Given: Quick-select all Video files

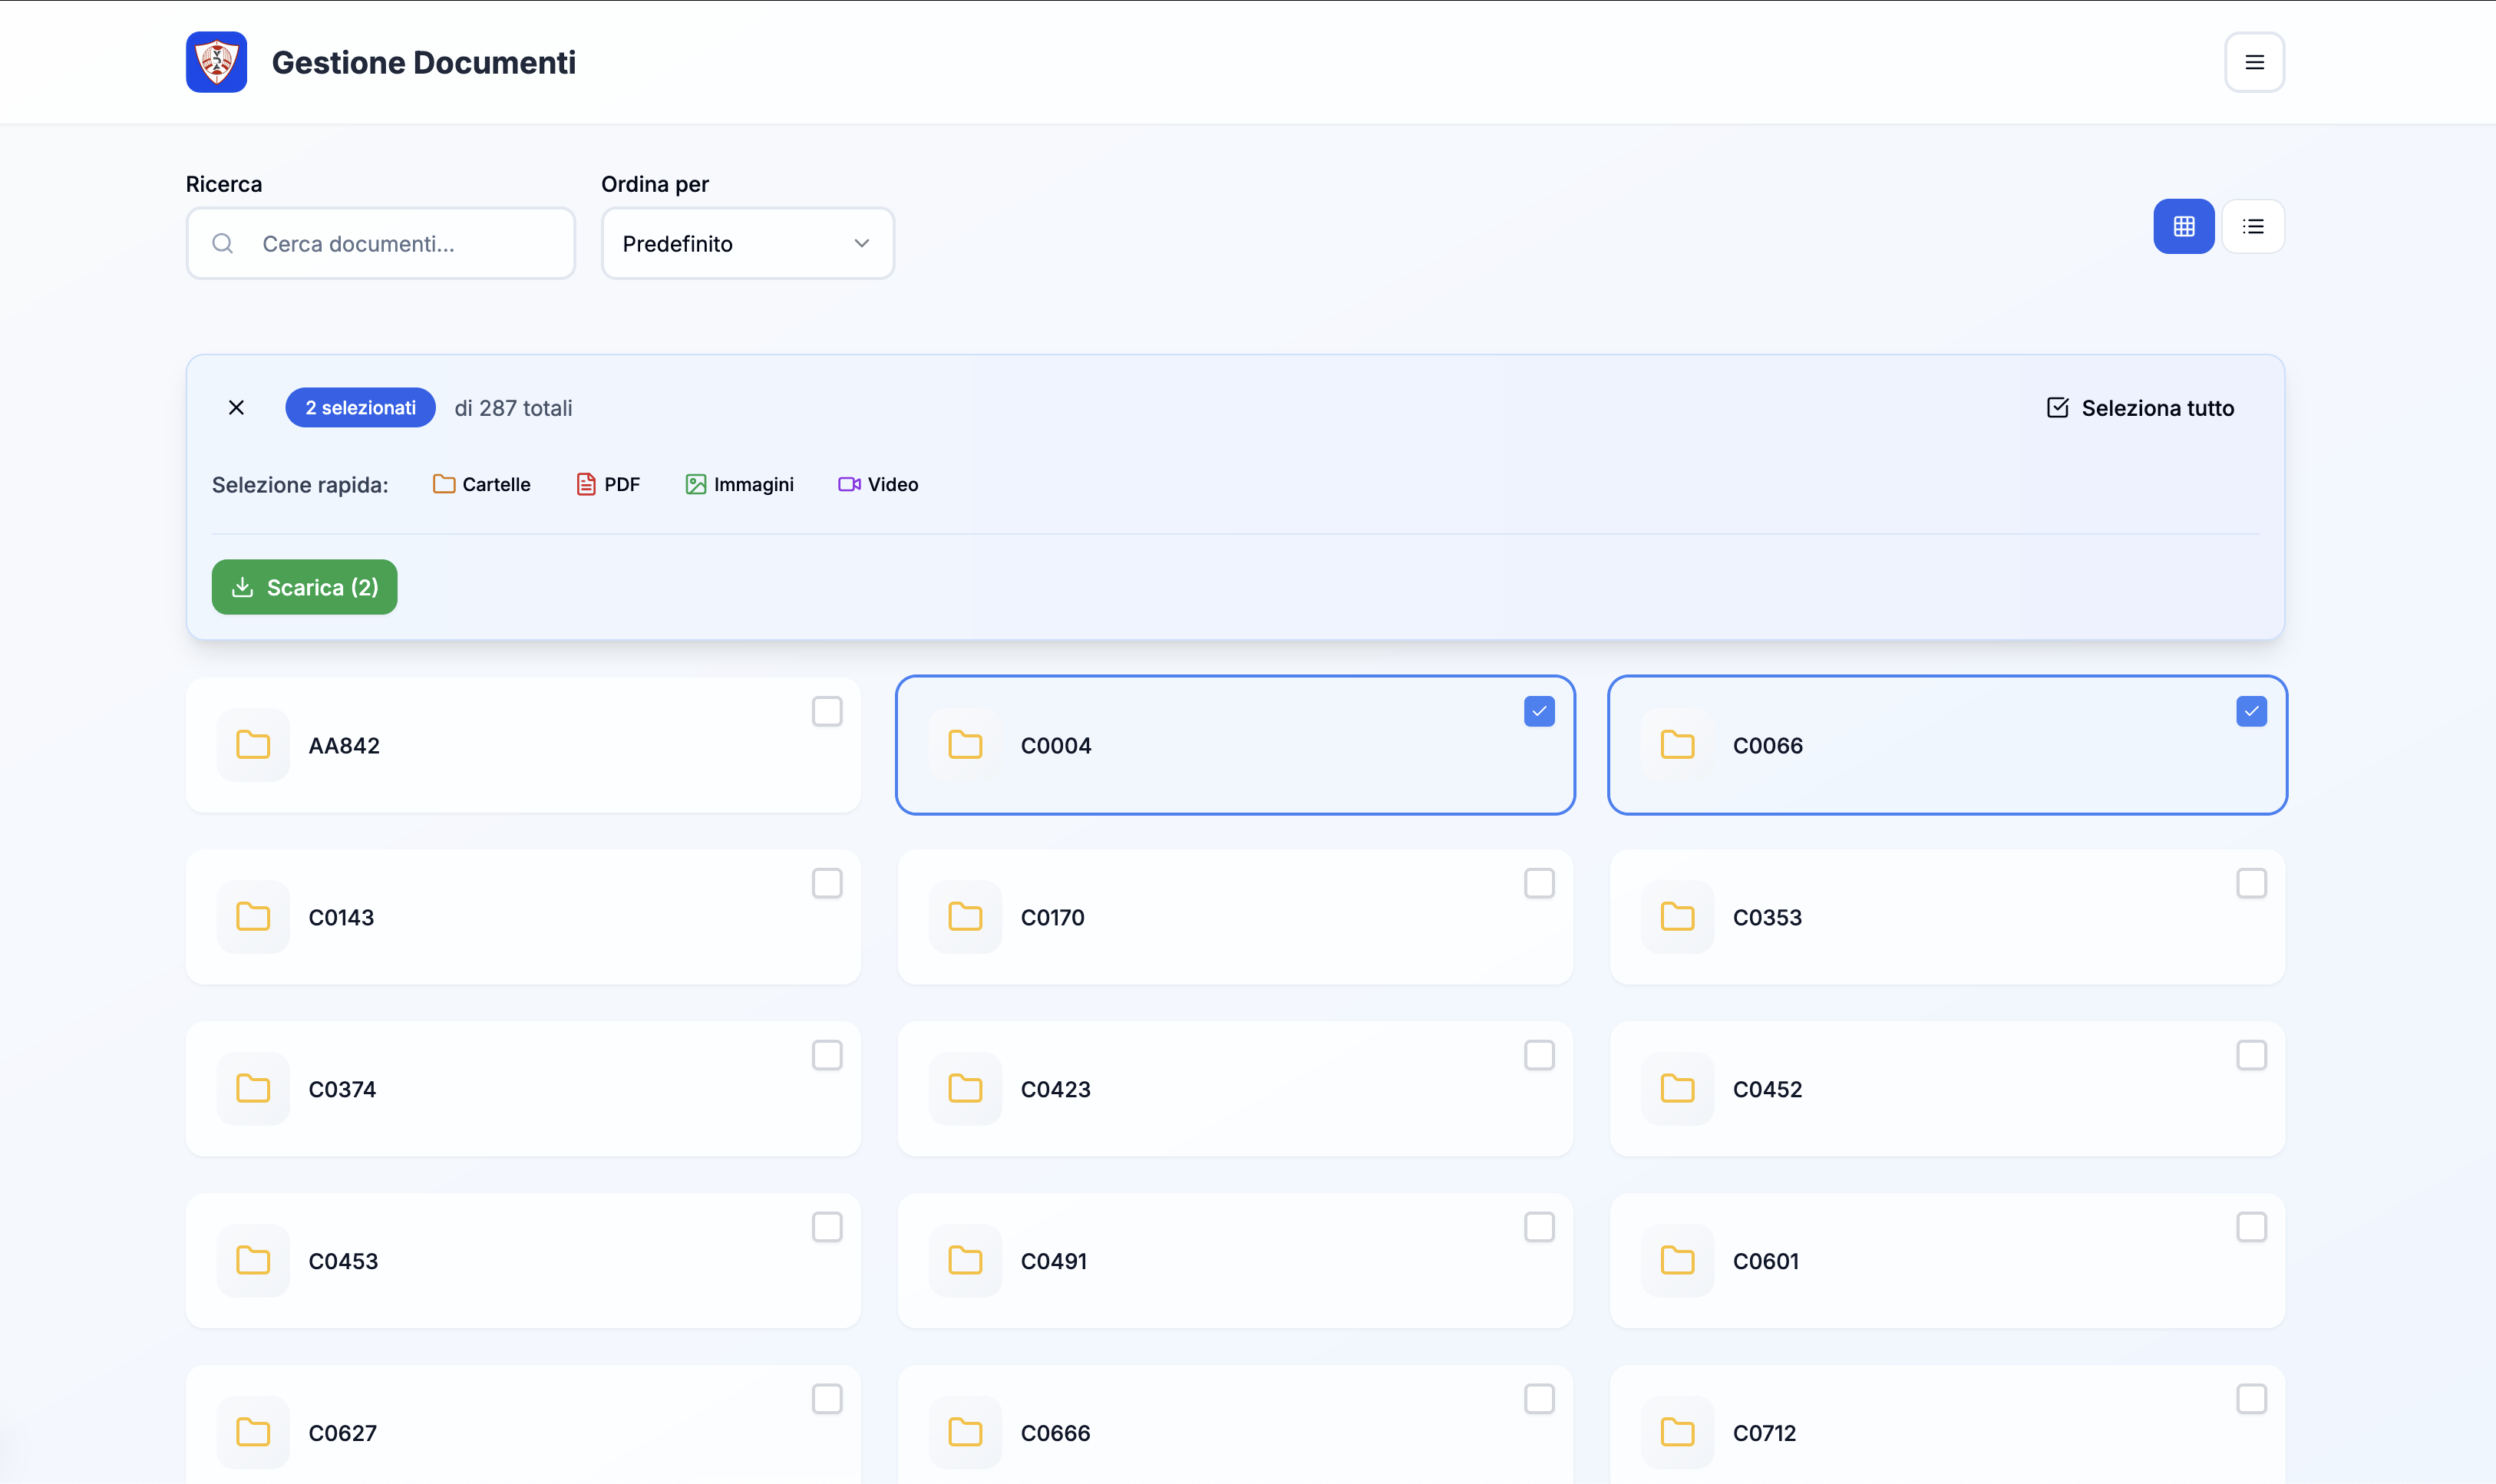Looking at the screenshot, I should pyautogui.click(x=878, y=484).
